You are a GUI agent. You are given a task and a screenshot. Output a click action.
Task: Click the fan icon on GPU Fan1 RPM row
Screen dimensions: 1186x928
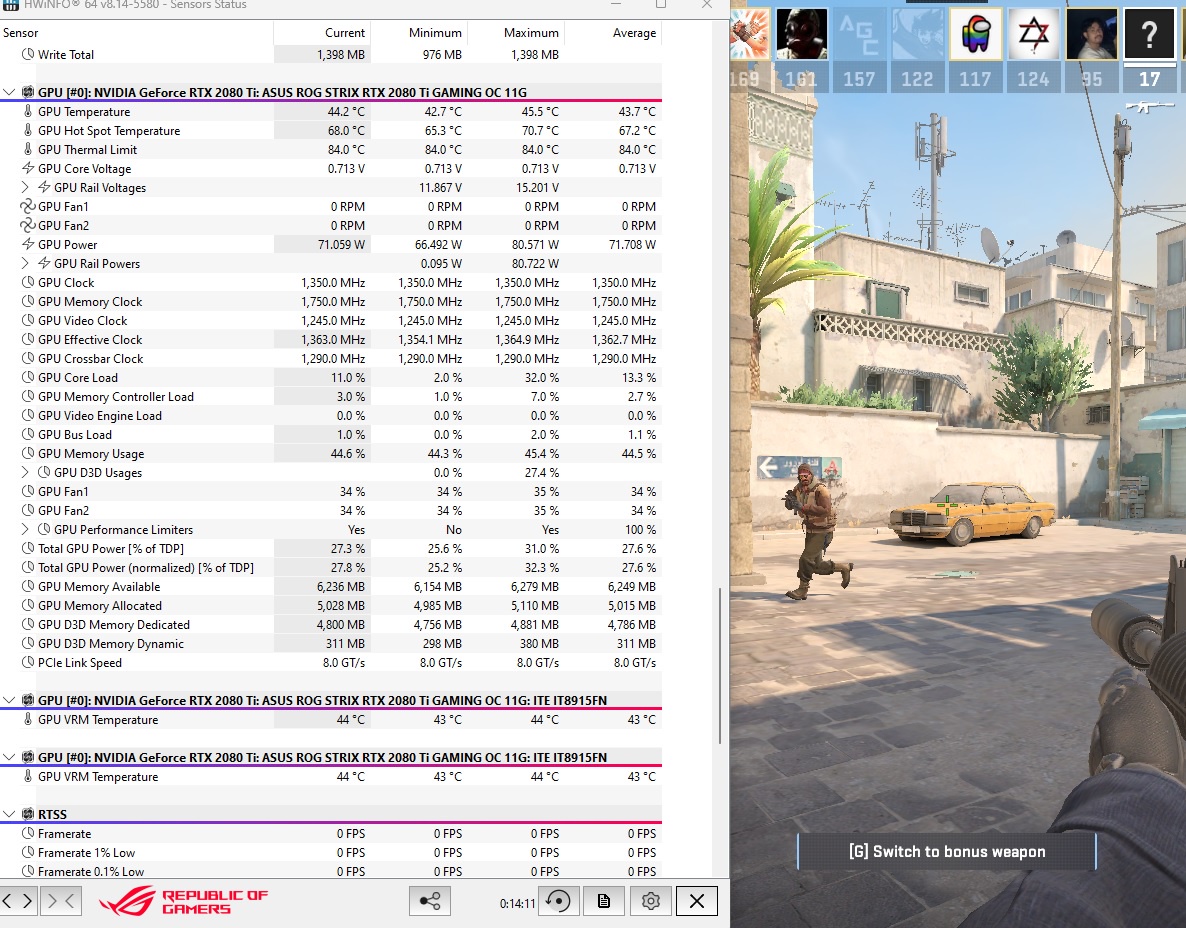(x=28, y=206)
